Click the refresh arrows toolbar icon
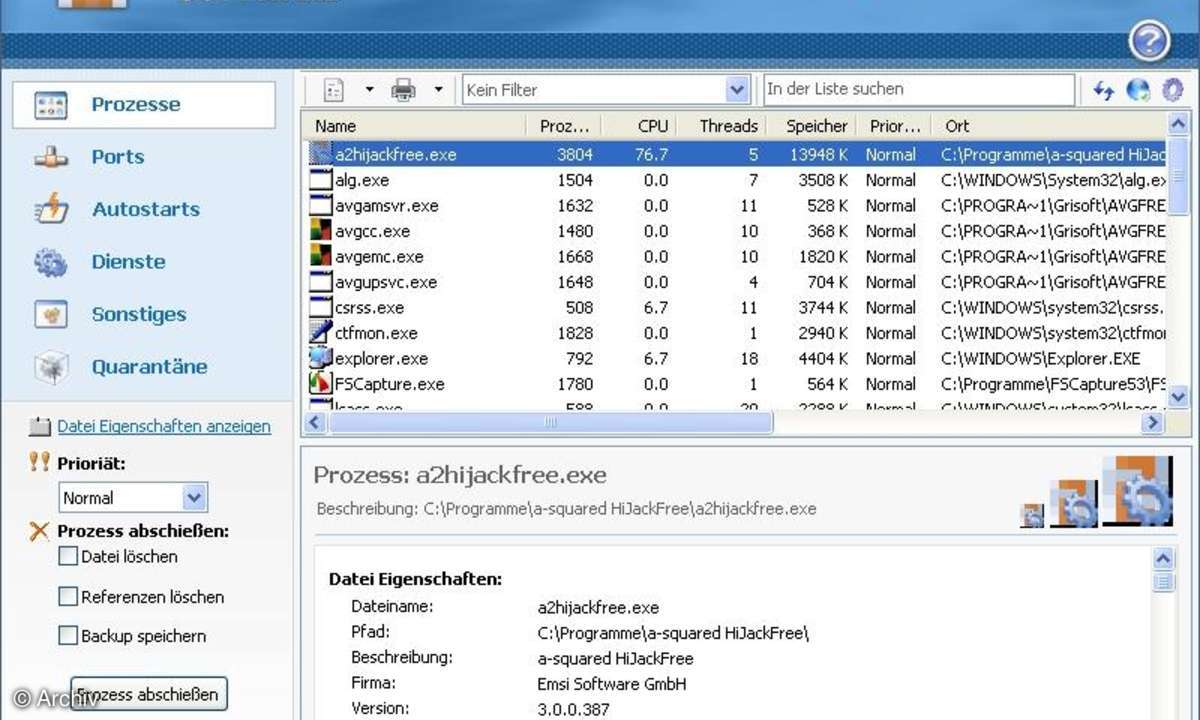Image resolution: width=1200 pixels, height=720 pixels. (x=1104, y=90)
